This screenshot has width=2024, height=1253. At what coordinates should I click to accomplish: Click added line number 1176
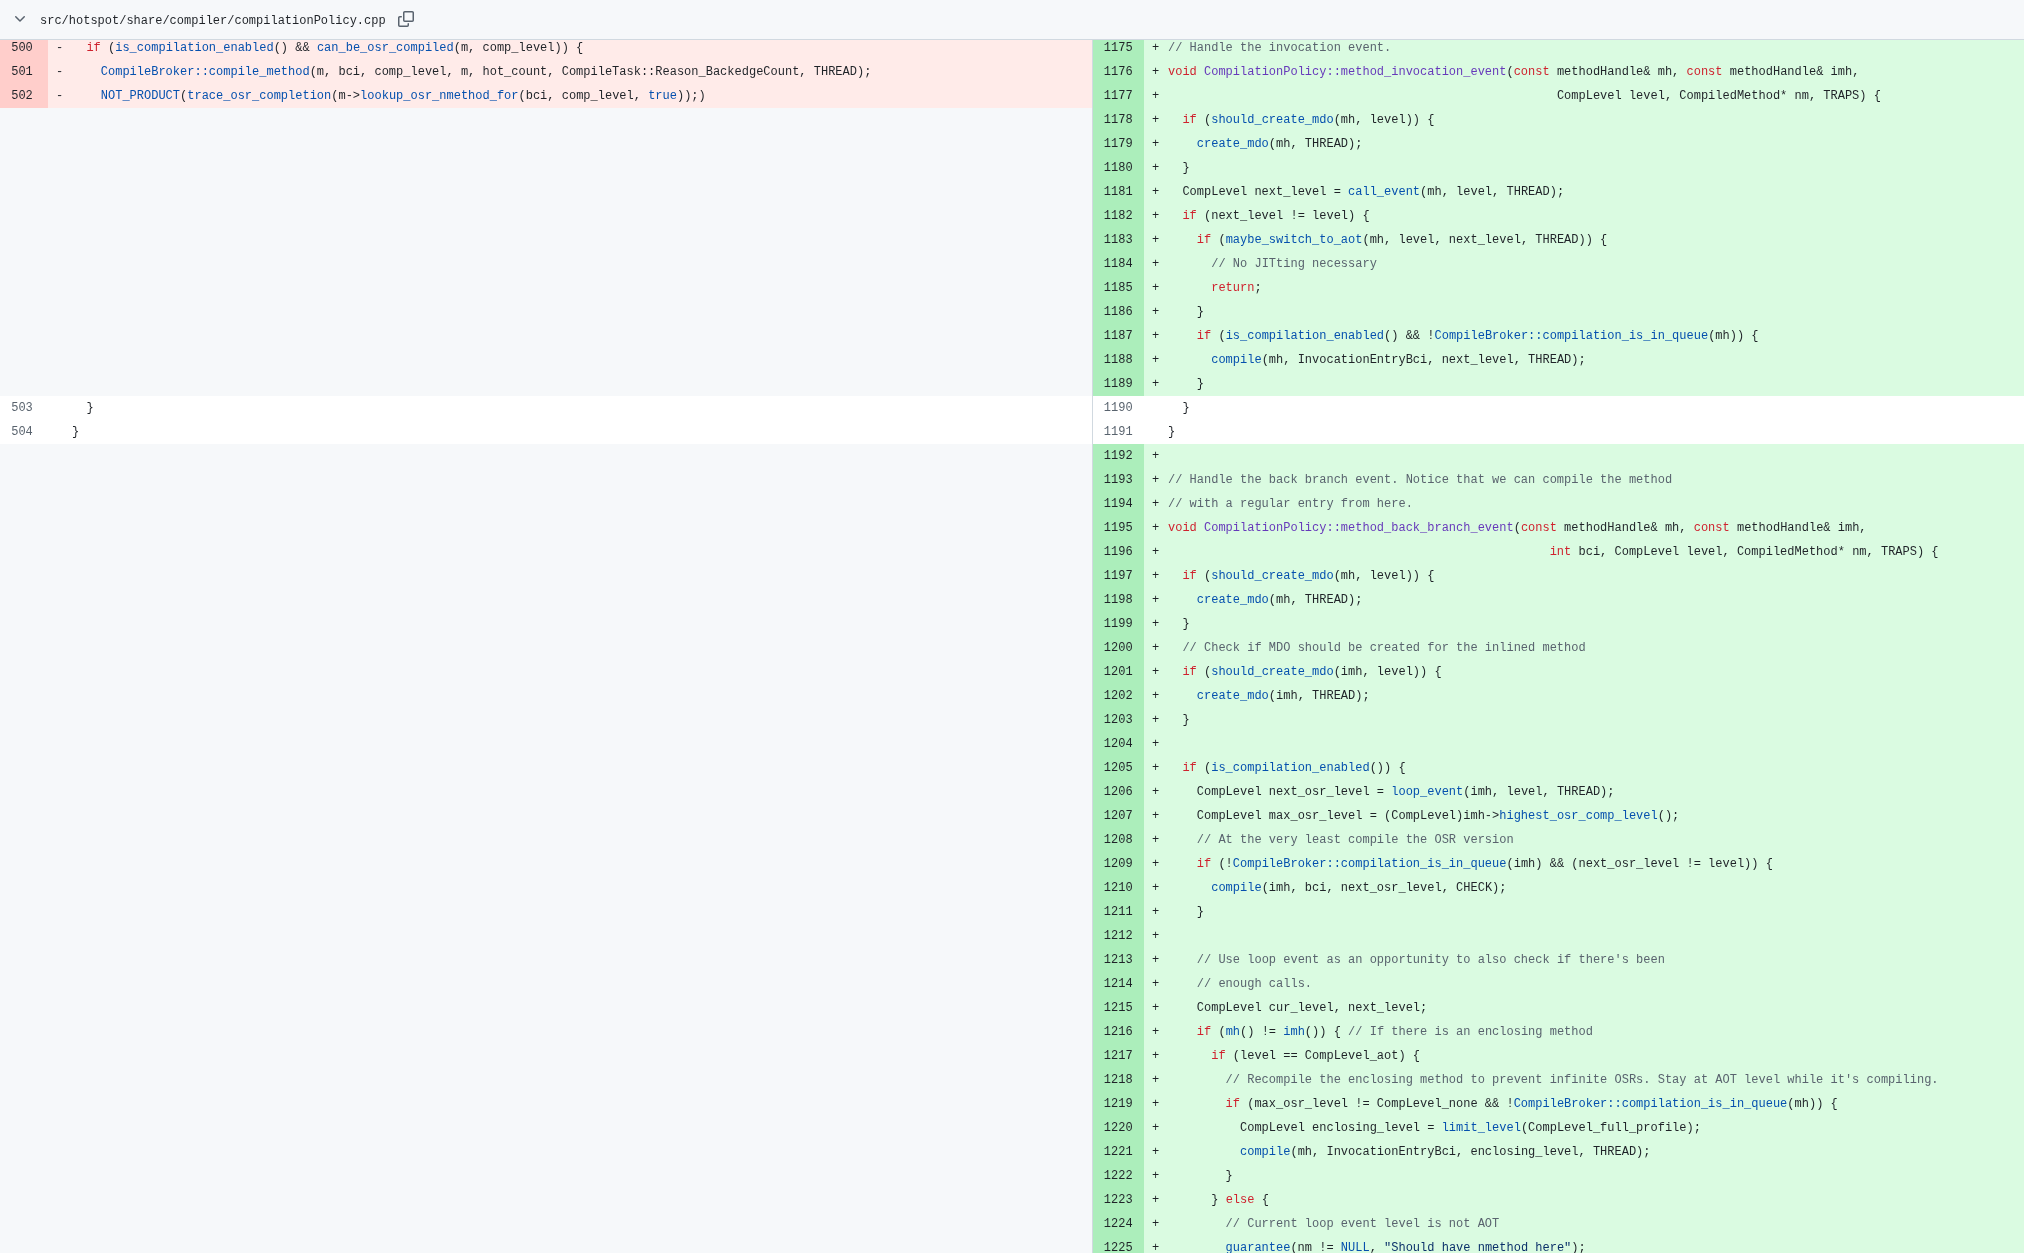tap(1118, 72)
